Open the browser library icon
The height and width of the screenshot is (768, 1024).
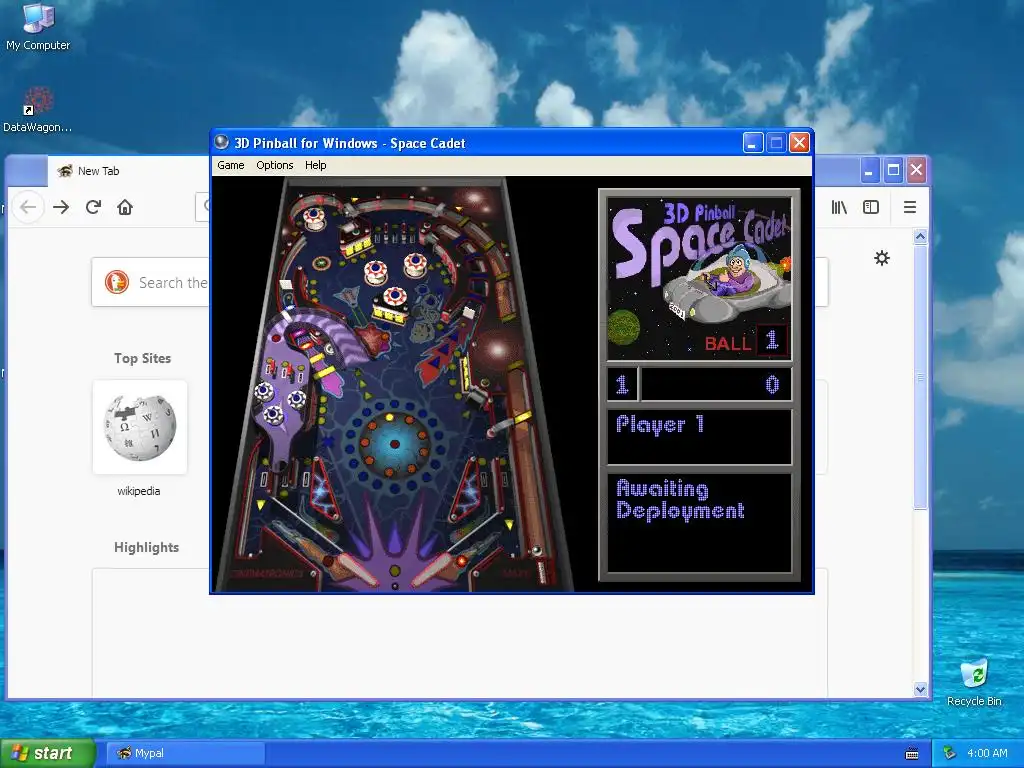(839, 207)
